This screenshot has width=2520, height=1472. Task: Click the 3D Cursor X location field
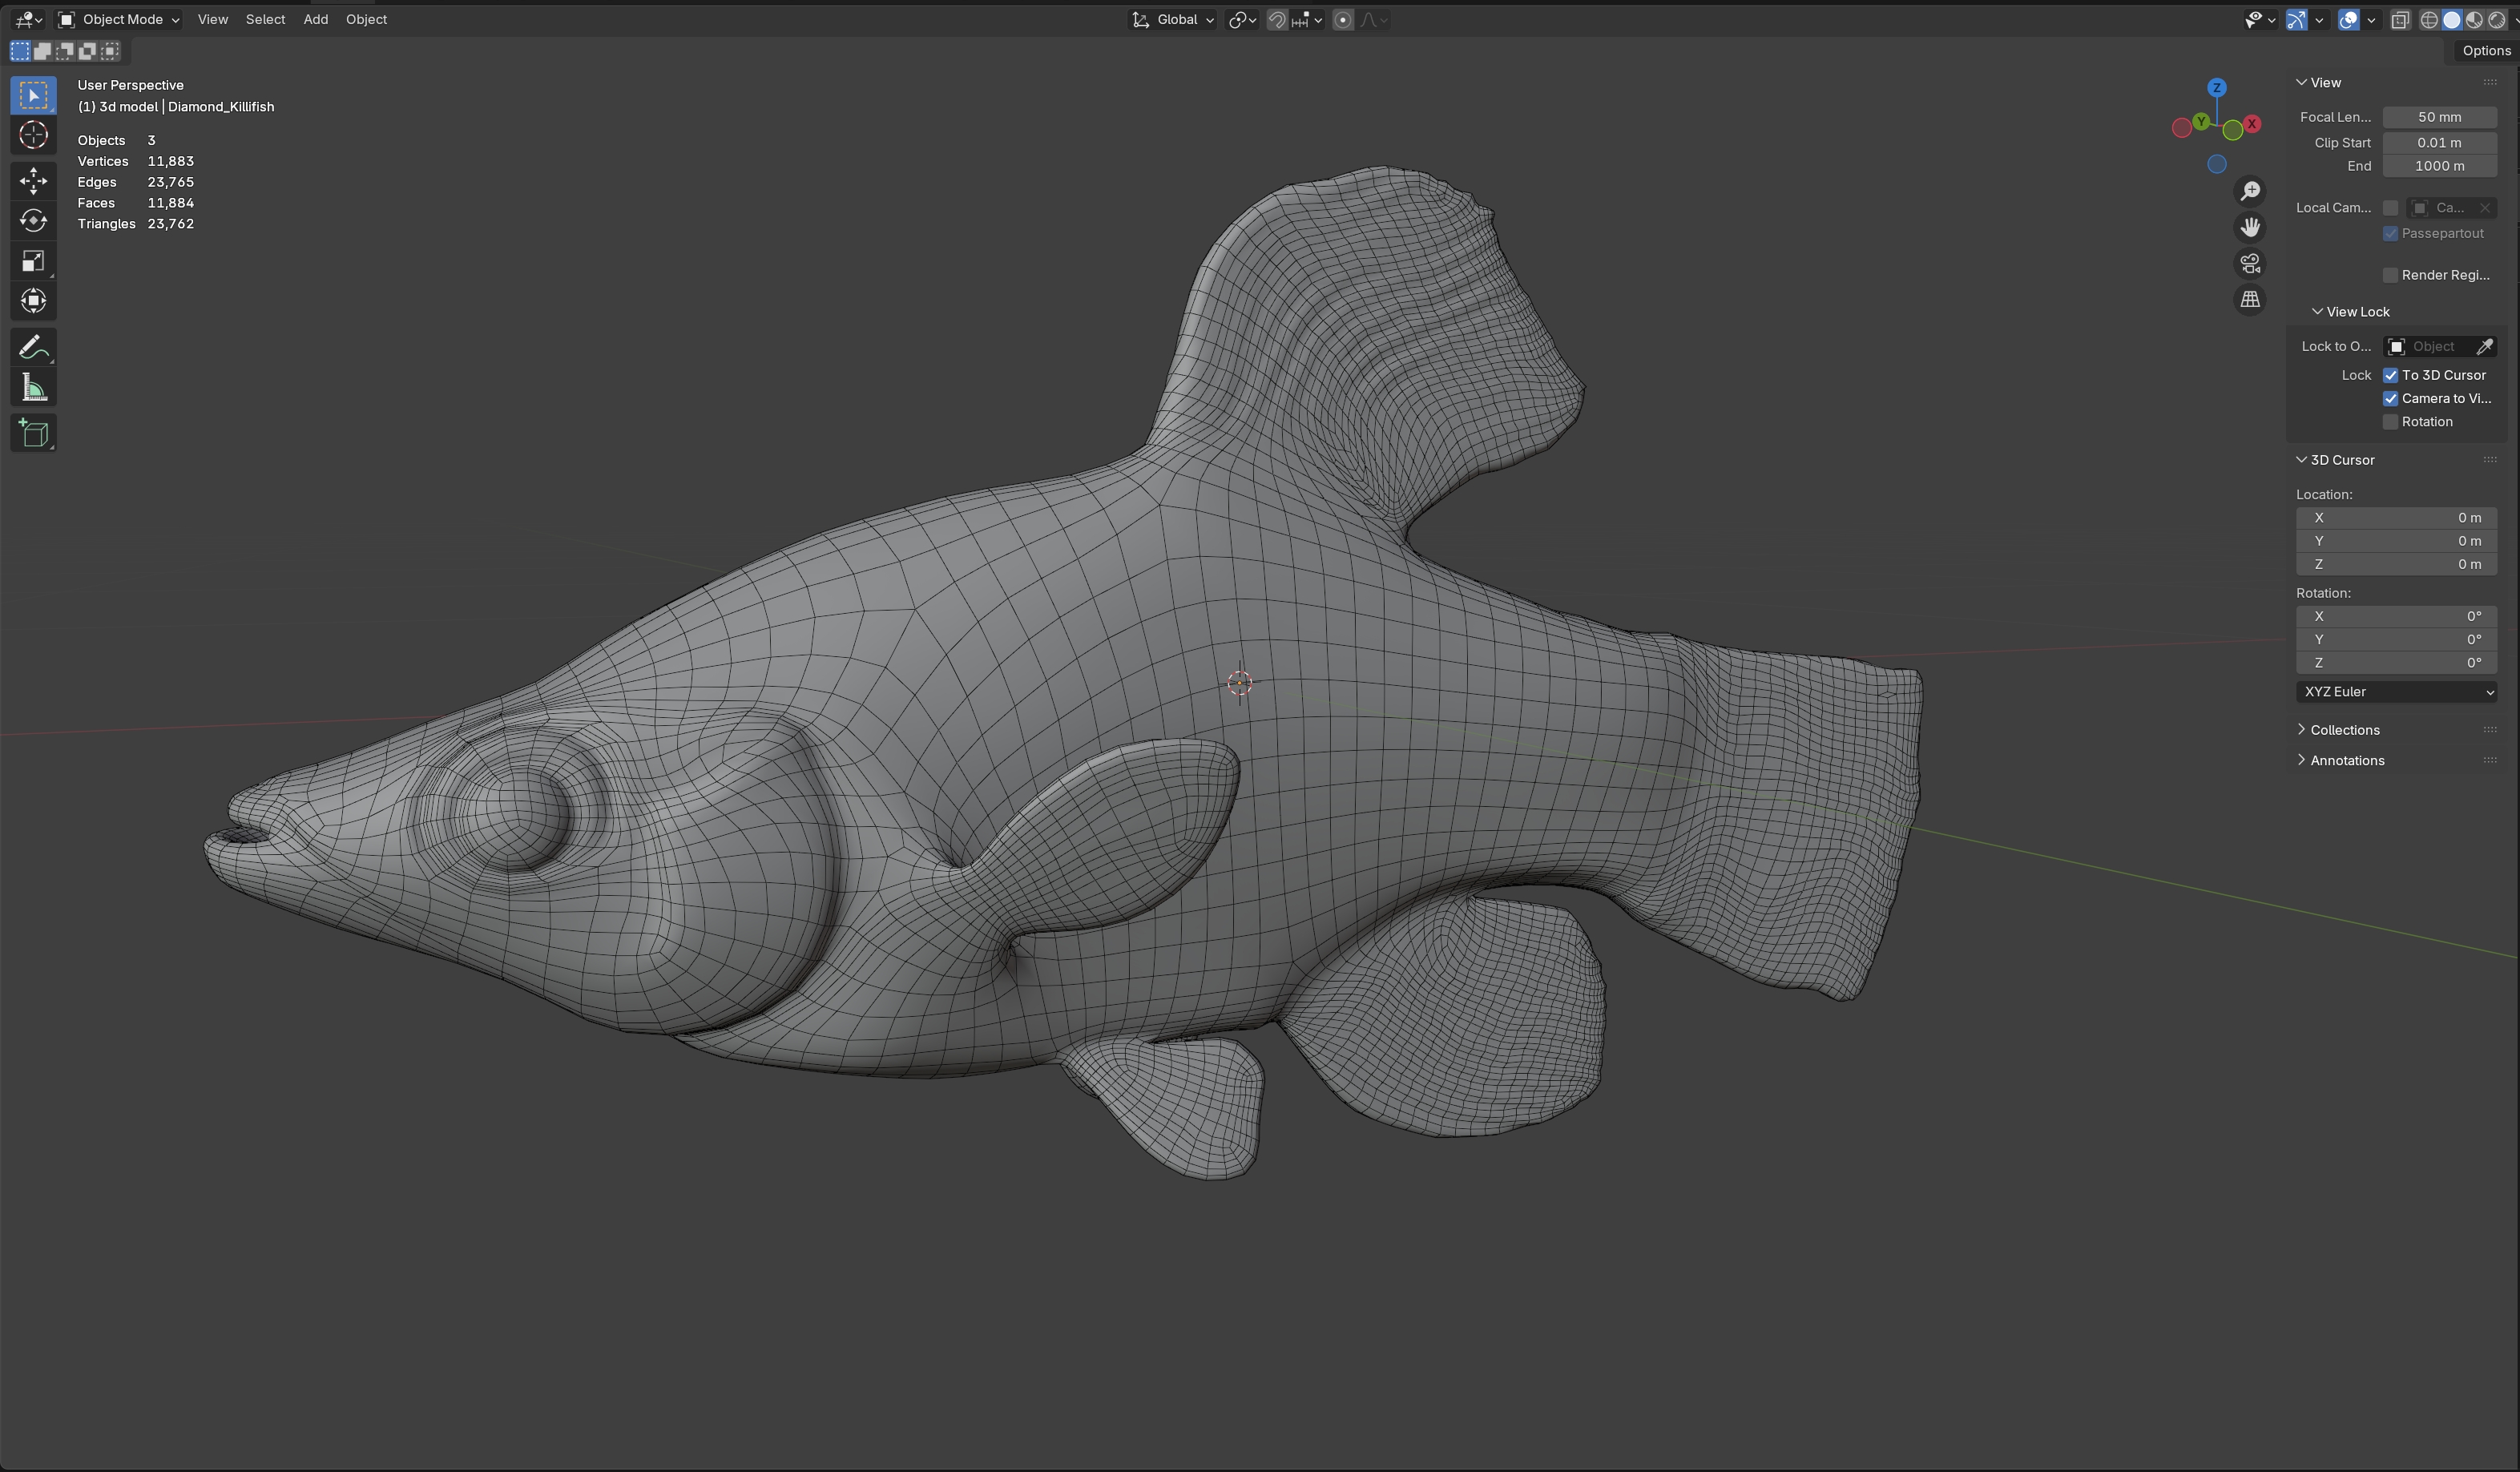tap(2396, 518)
